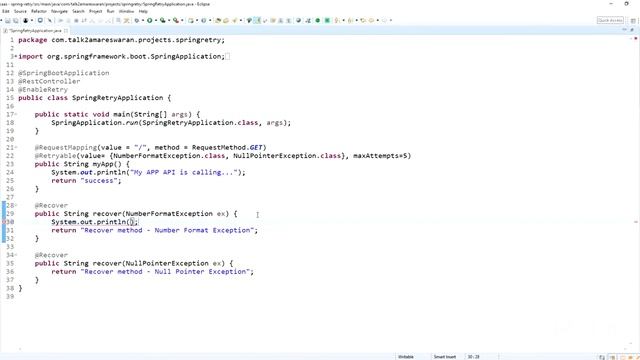Open the Next Annotation dropdown arrow

coord(343,20)
